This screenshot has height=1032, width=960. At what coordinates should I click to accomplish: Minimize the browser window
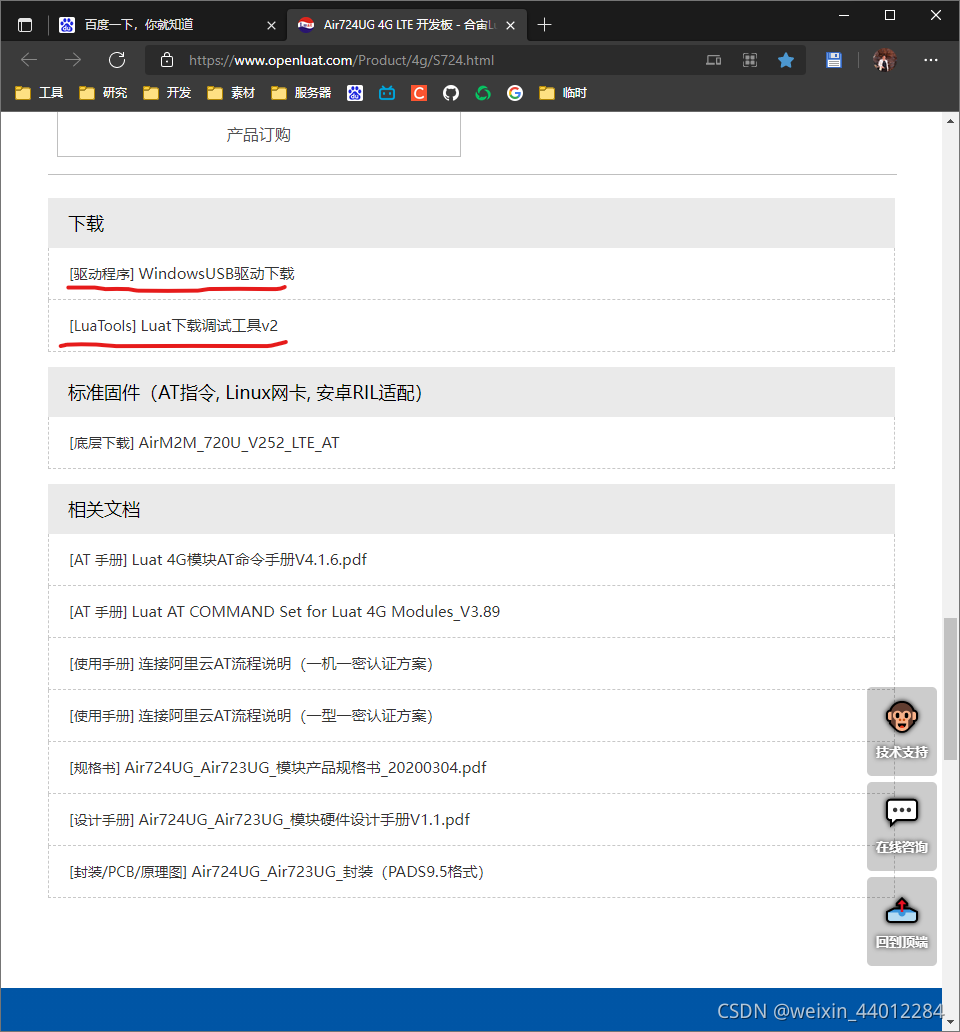point(844,15)
